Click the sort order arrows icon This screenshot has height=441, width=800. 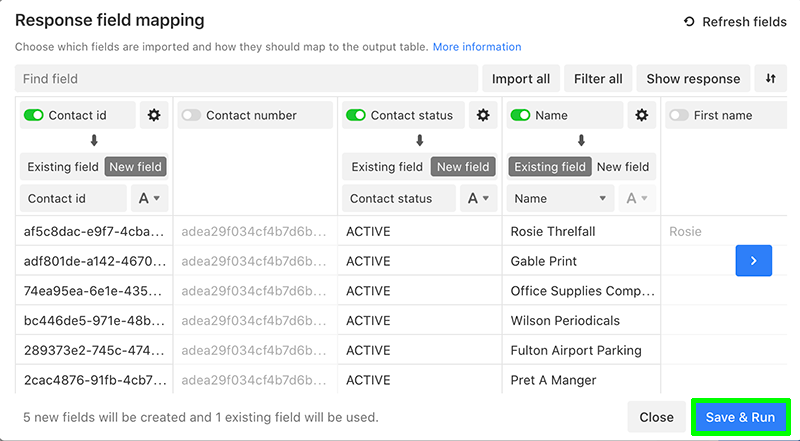point(770,79)
